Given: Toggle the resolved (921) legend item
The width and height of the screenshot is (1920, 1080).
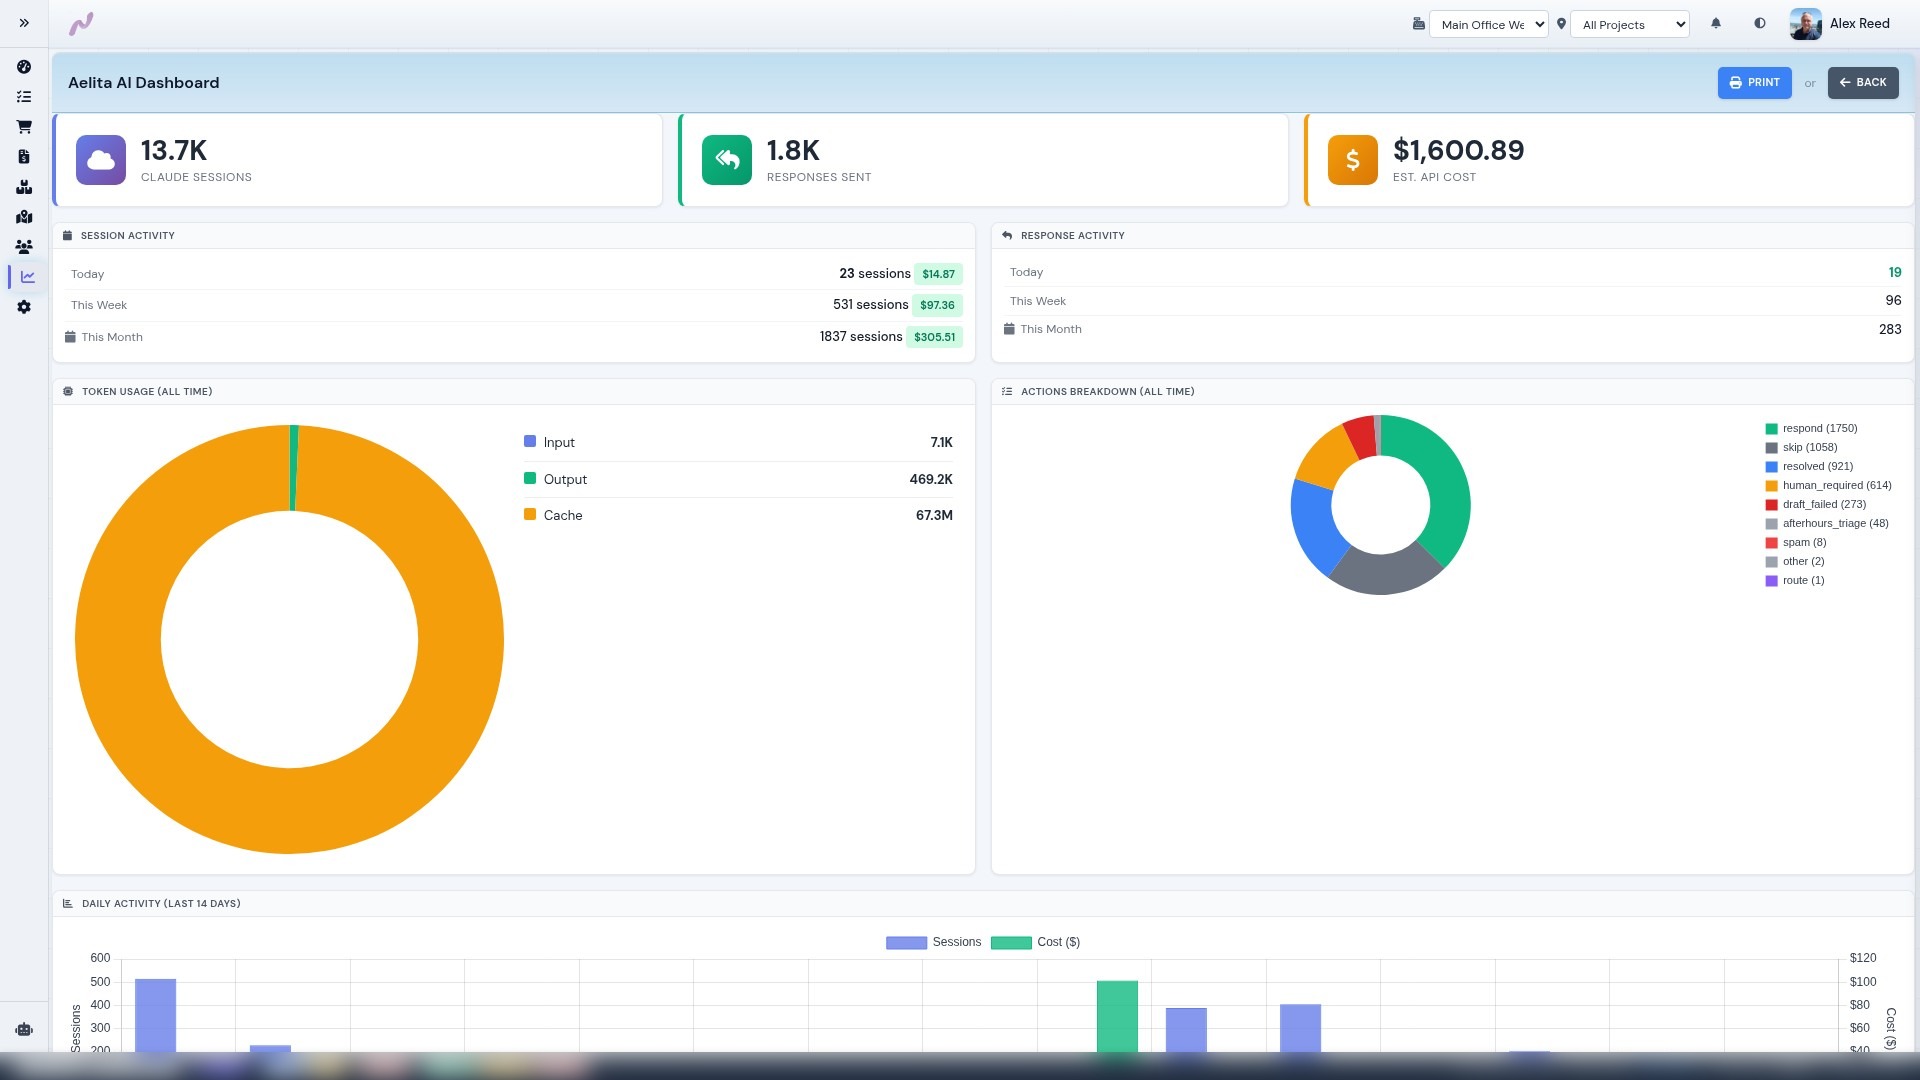Looking at the screenshot, I should [x=1809, y=467].
